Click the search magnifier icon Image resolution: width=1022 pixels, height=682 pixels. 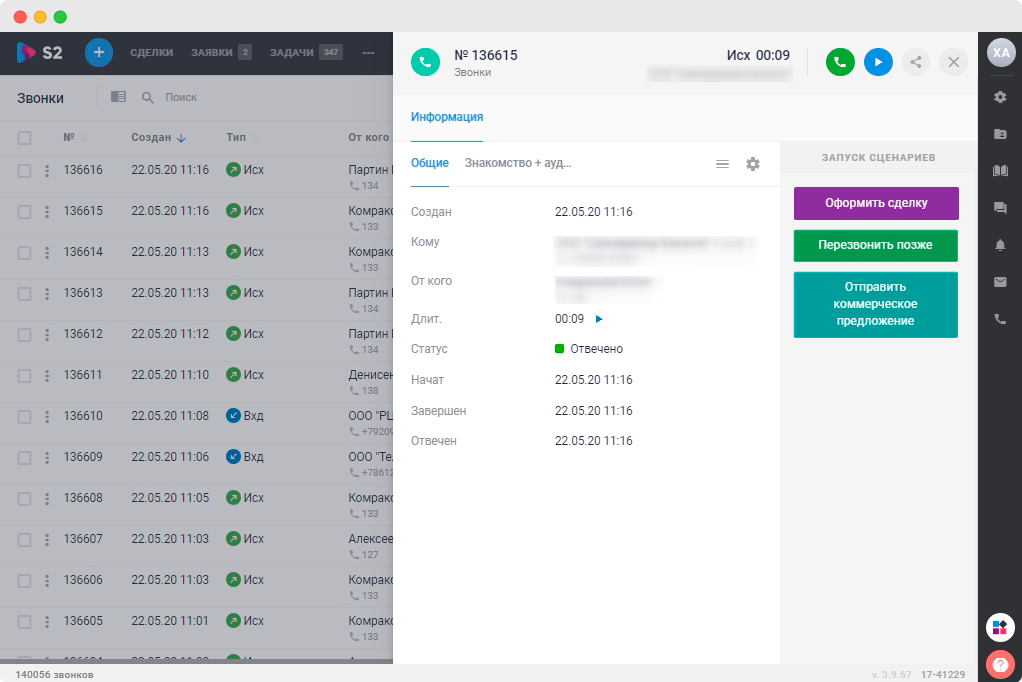click(x=148, y=98)
